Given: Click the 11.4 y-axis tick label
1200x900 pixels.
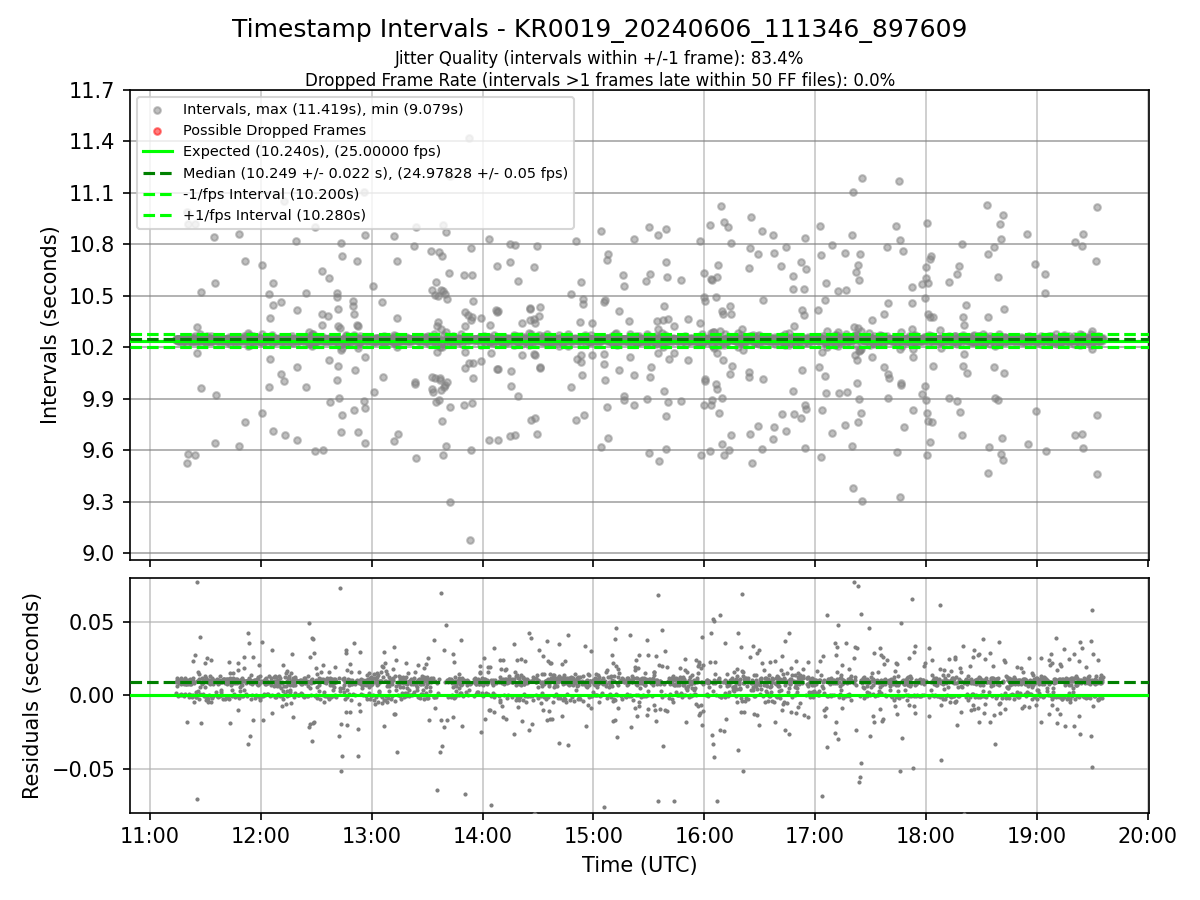Looking at the screenshot, I should (92, 141).
